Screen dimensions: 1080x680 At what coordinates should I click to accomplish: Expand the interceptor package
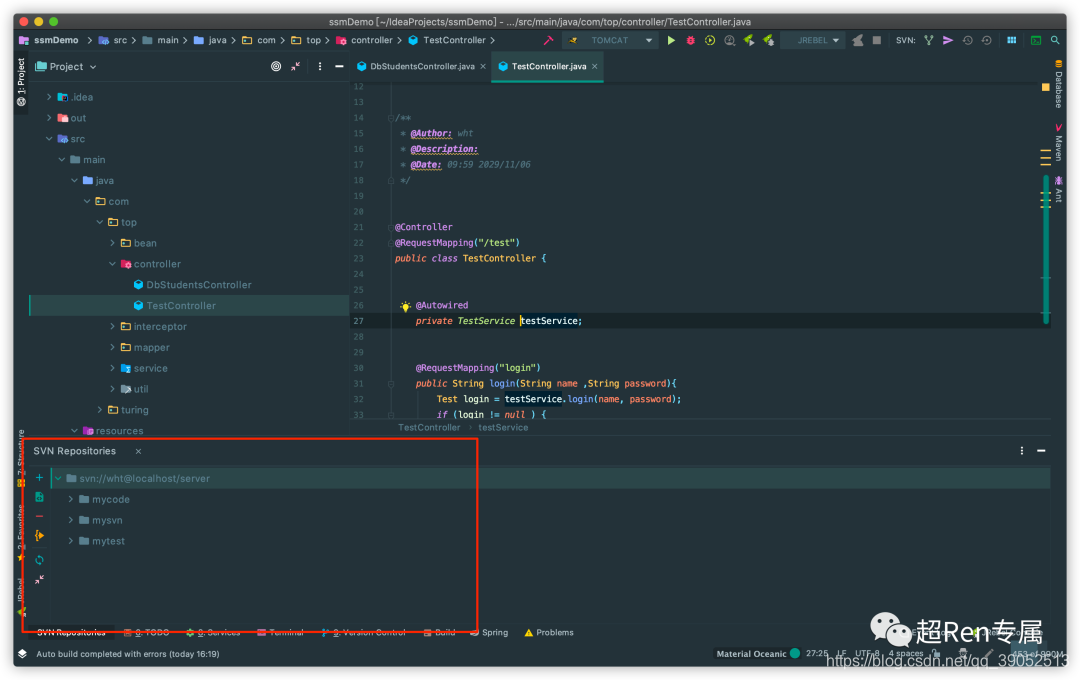coord(112,327)
